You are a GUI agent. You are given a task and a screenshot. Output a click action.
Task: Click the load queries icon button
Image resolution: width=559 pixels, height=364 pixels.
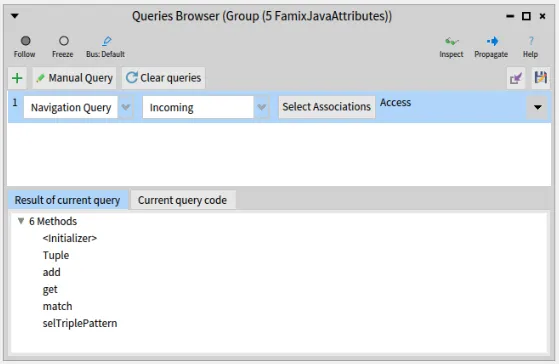click(x=516, y=78)
